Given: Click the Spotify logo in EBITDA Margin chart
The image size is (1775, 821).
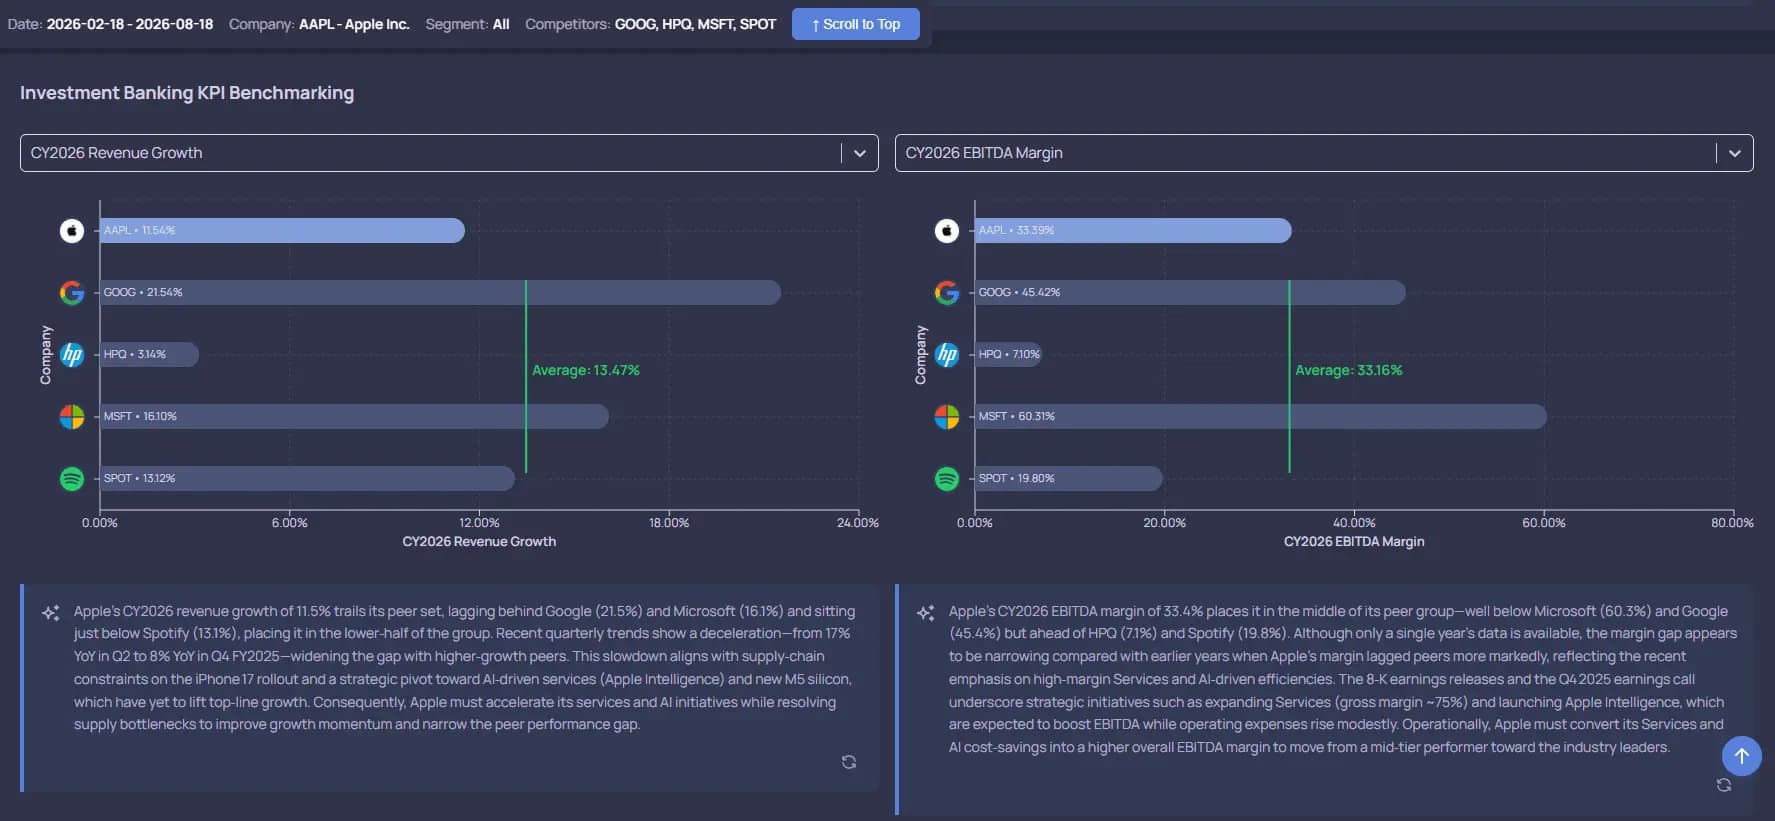Looking at the screenshot, I should (947, 479).
